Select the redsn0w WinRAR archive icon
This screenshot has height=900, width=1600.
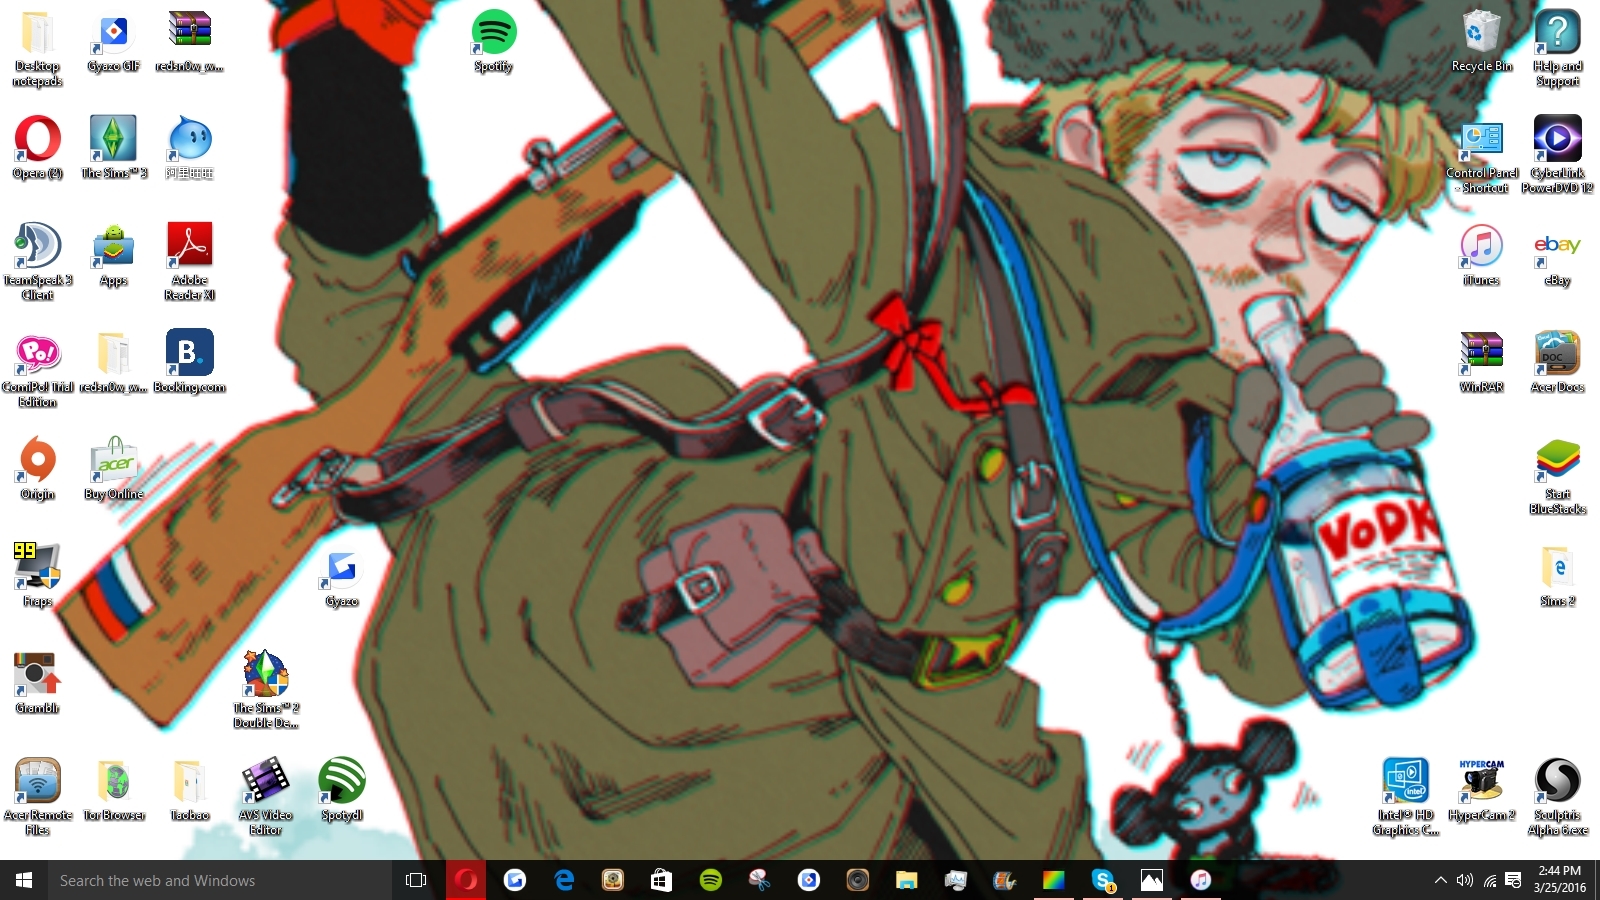pos(190,40)
